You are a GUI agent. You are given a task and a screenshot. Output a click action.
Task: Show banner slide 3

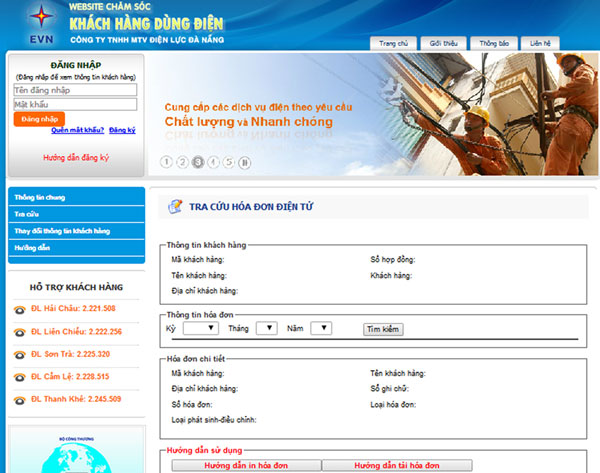[198, 162]
